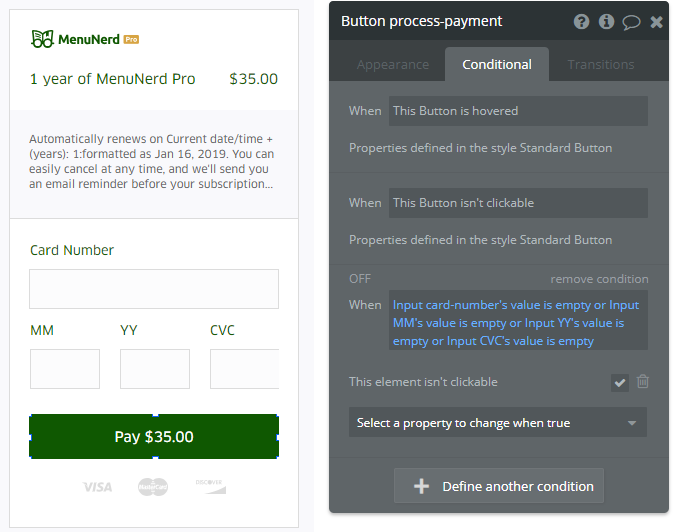Image resolution: width=680 pixels, height=532 pixels.
Task: Select the Conditional tab
Action: (497, 65)
